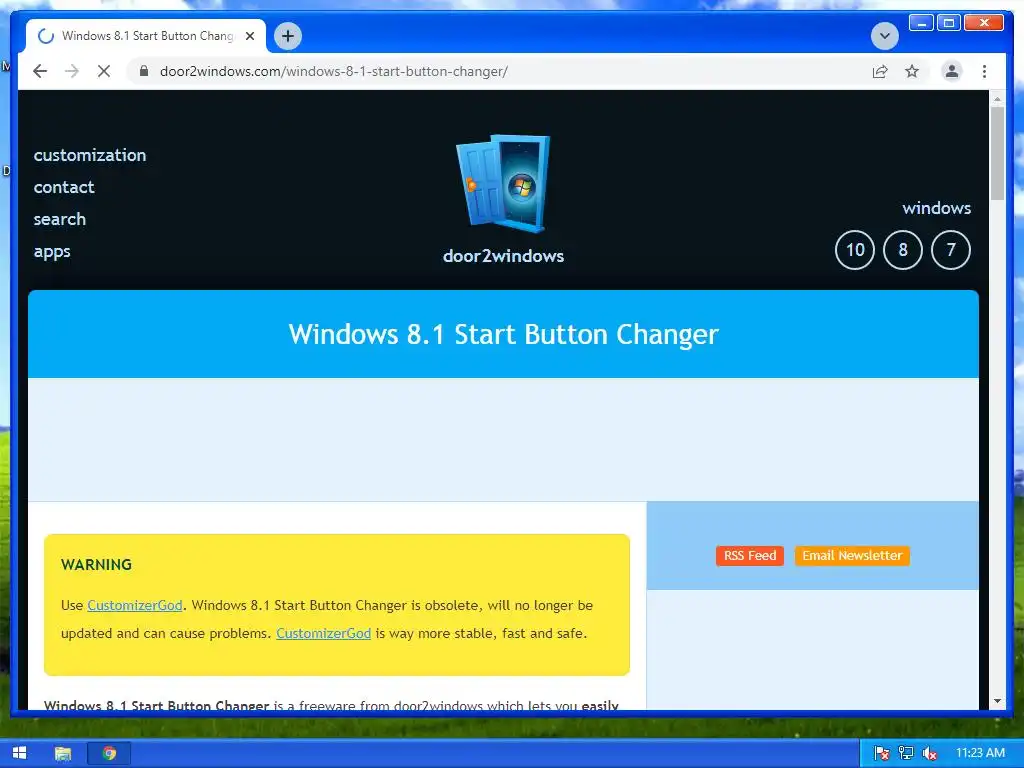Select the Windows 8.1 Start Button Changer tab
1024x768 pixels.
click(x=146, y=36)
